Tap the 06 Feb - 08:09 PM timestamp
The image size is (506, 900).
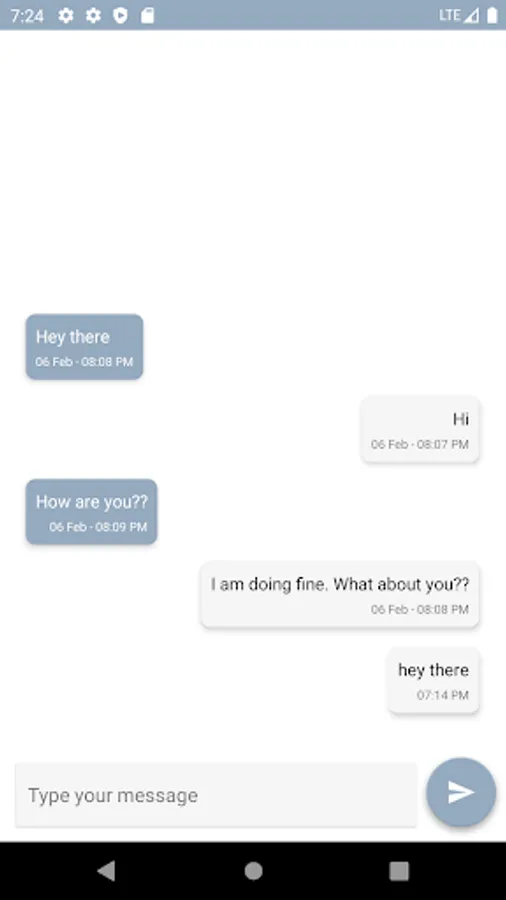(98, 527)
